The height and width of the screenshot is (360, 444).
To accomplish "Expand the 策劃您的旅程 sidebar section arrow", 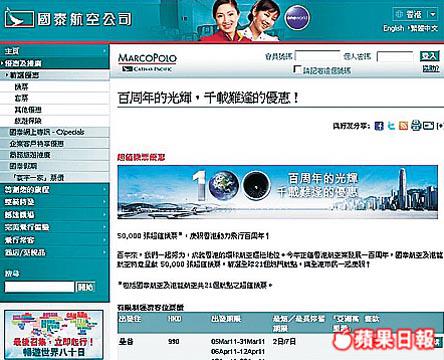I will [x=105, y=190].
